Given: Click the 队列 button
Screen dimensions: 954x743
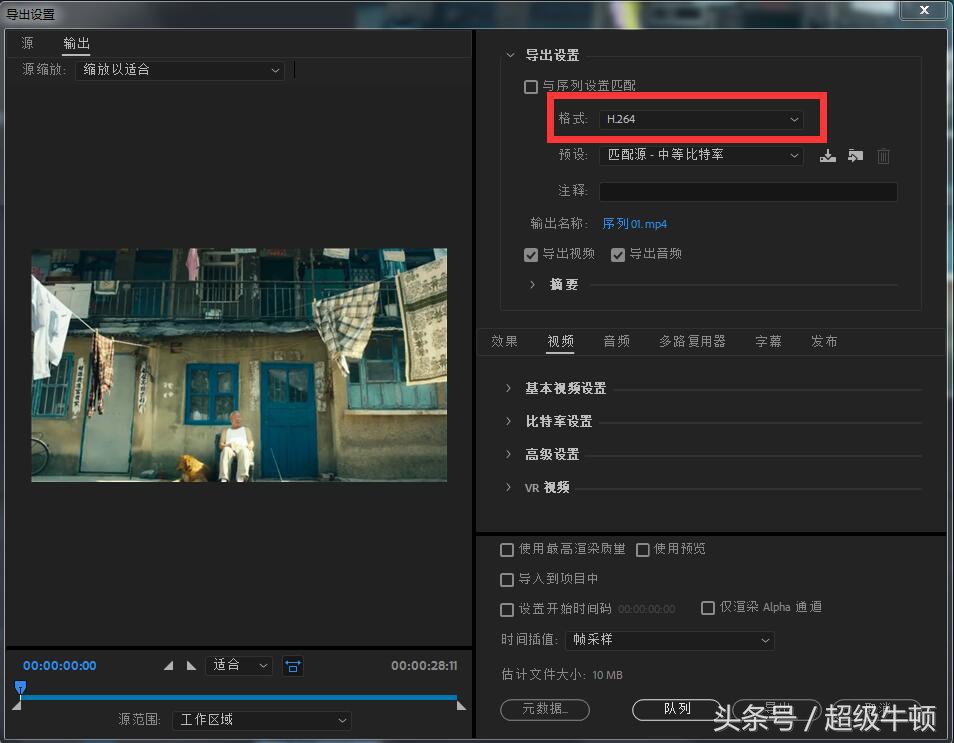Looking at the screenshot, I should (677, 709).
